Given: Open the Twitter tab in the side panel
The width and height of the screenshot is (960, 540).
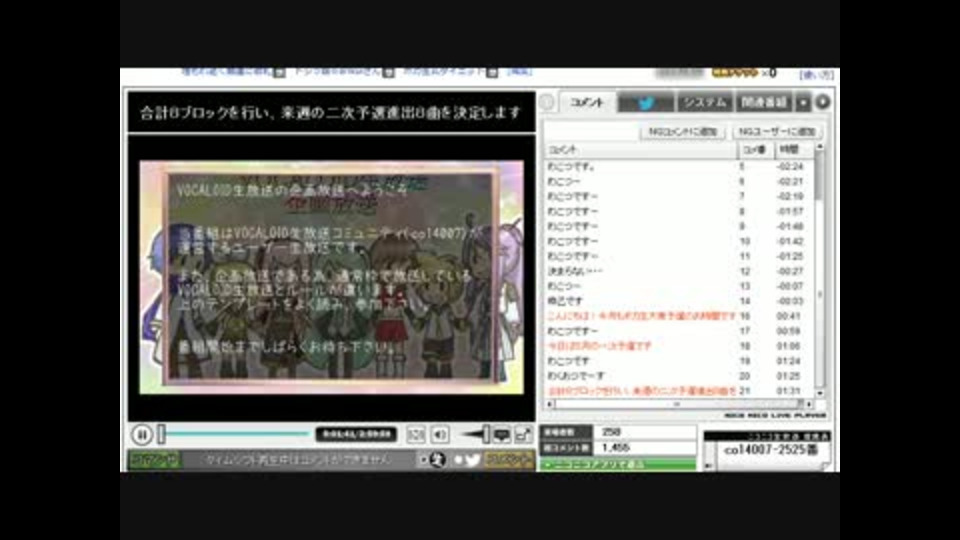Looking at the screenshot, I should click(645, 102).
